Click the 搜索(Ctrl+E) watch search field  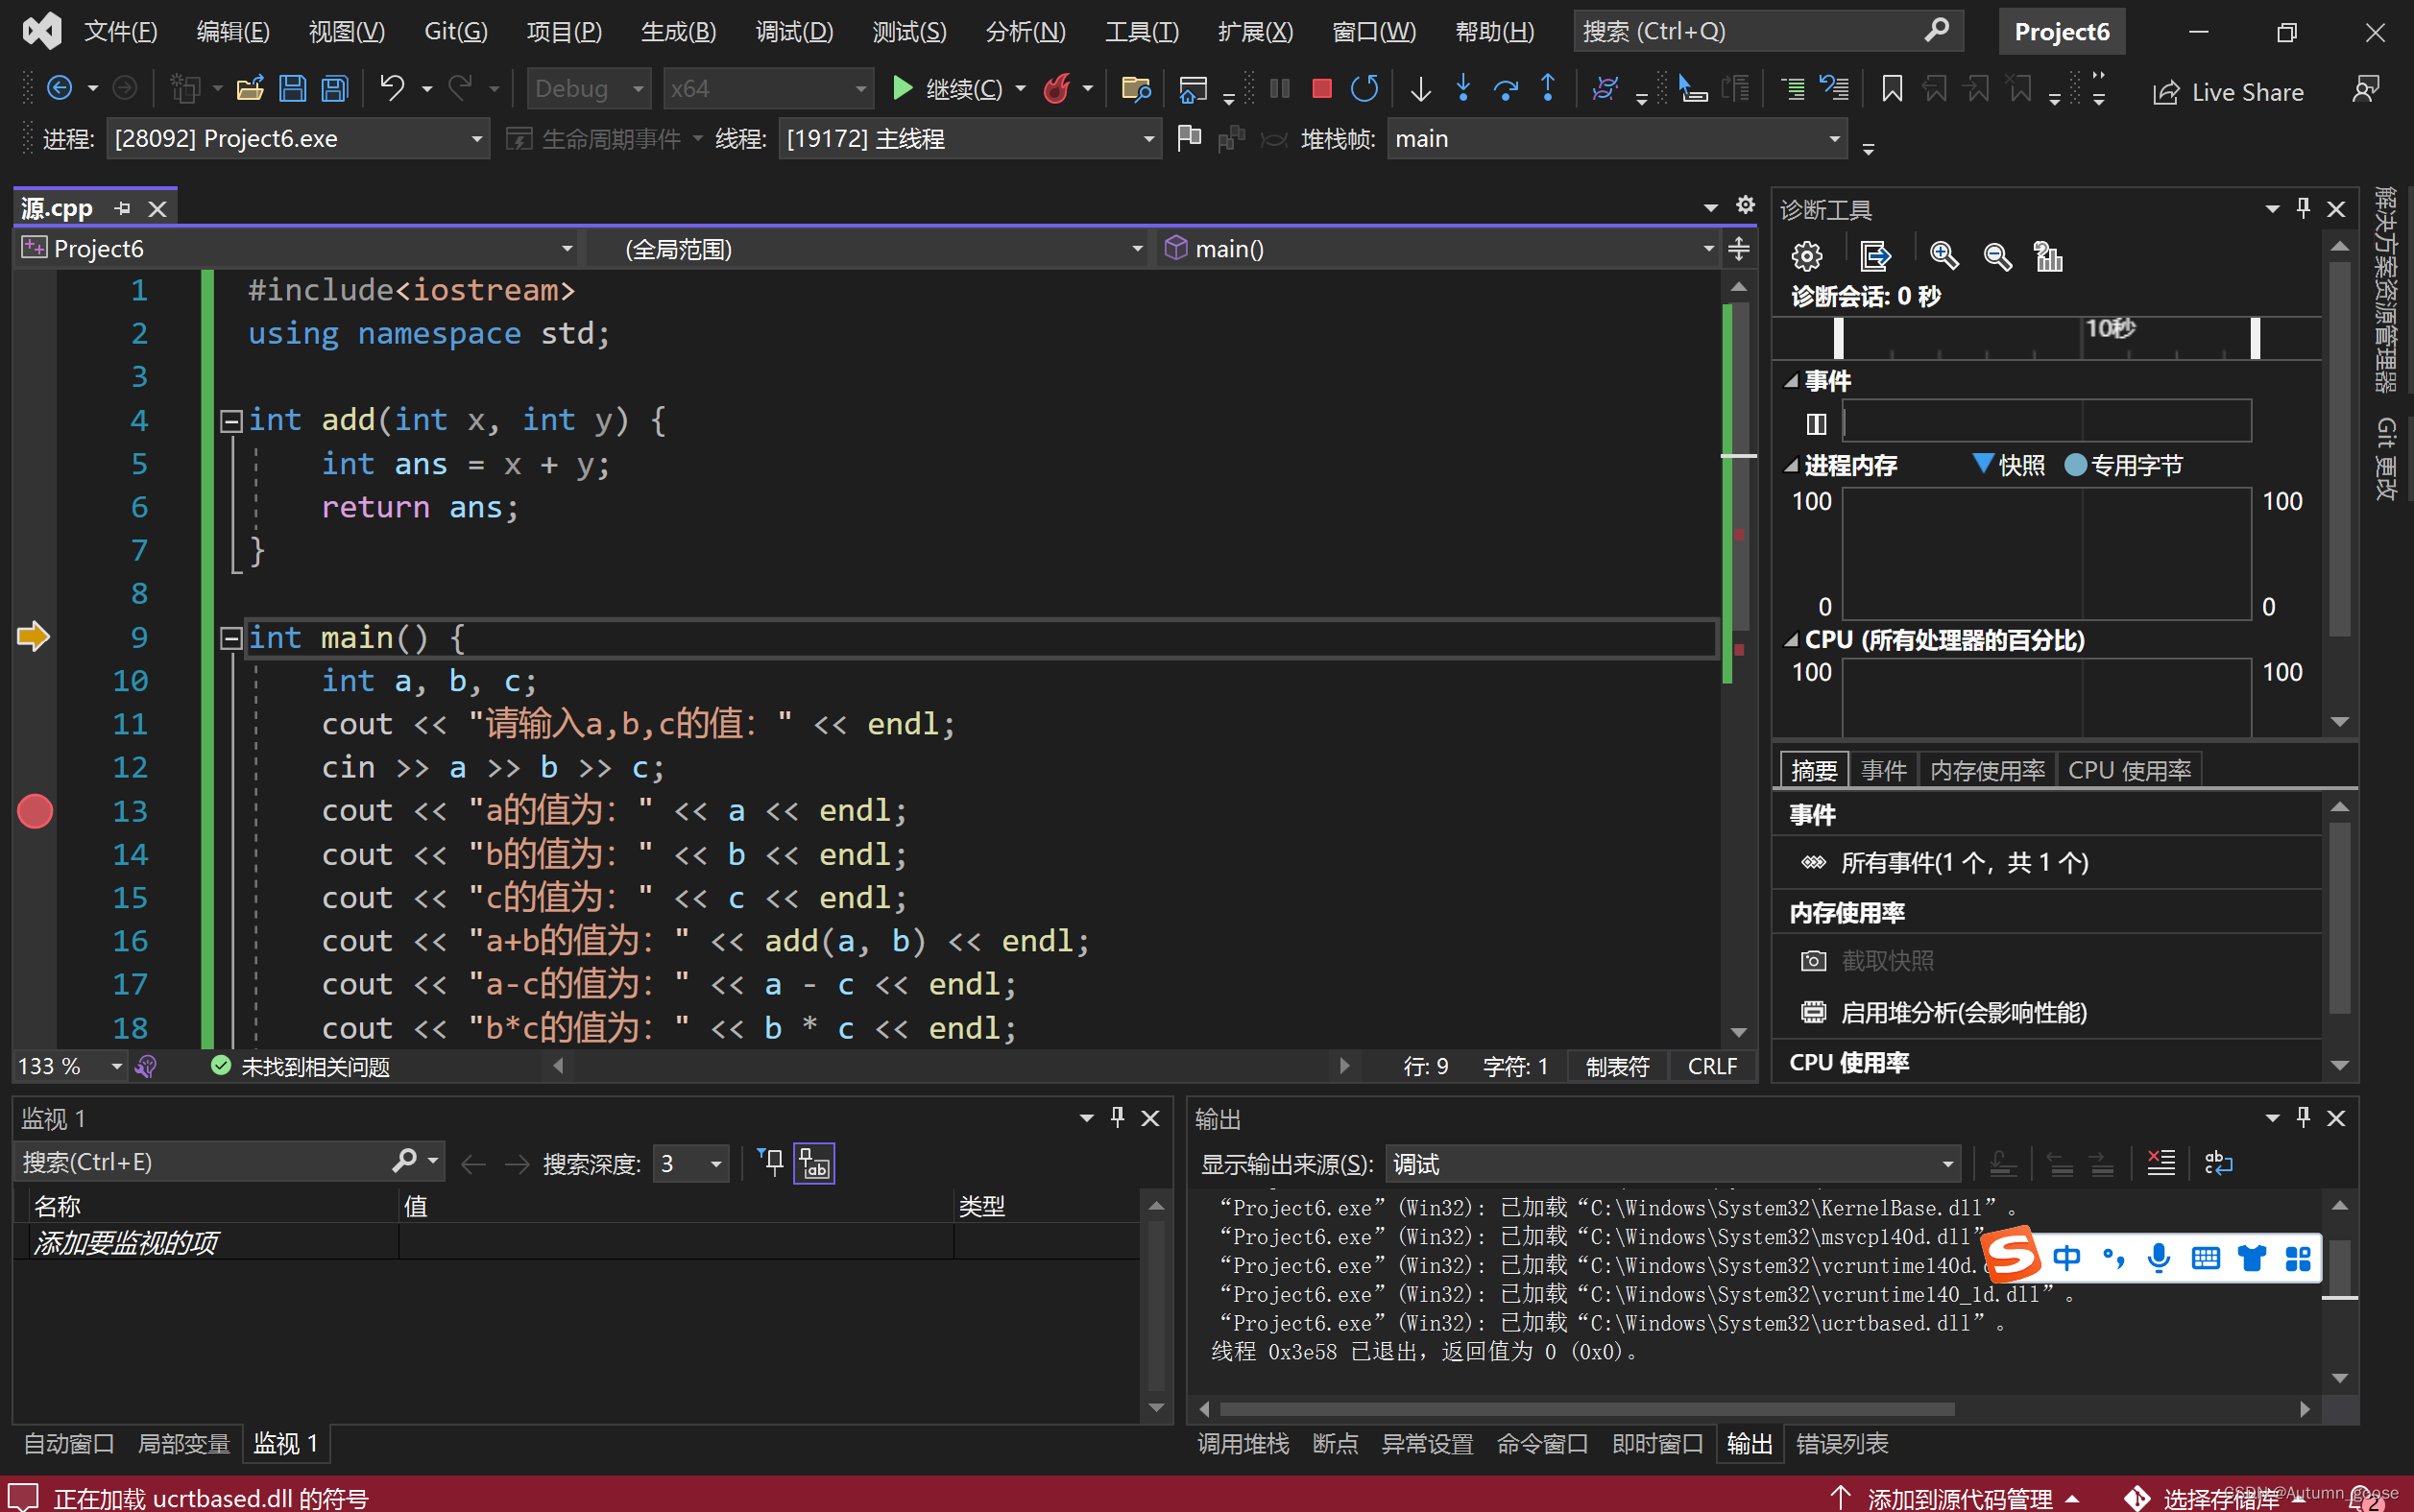(x=200, y=1162)
